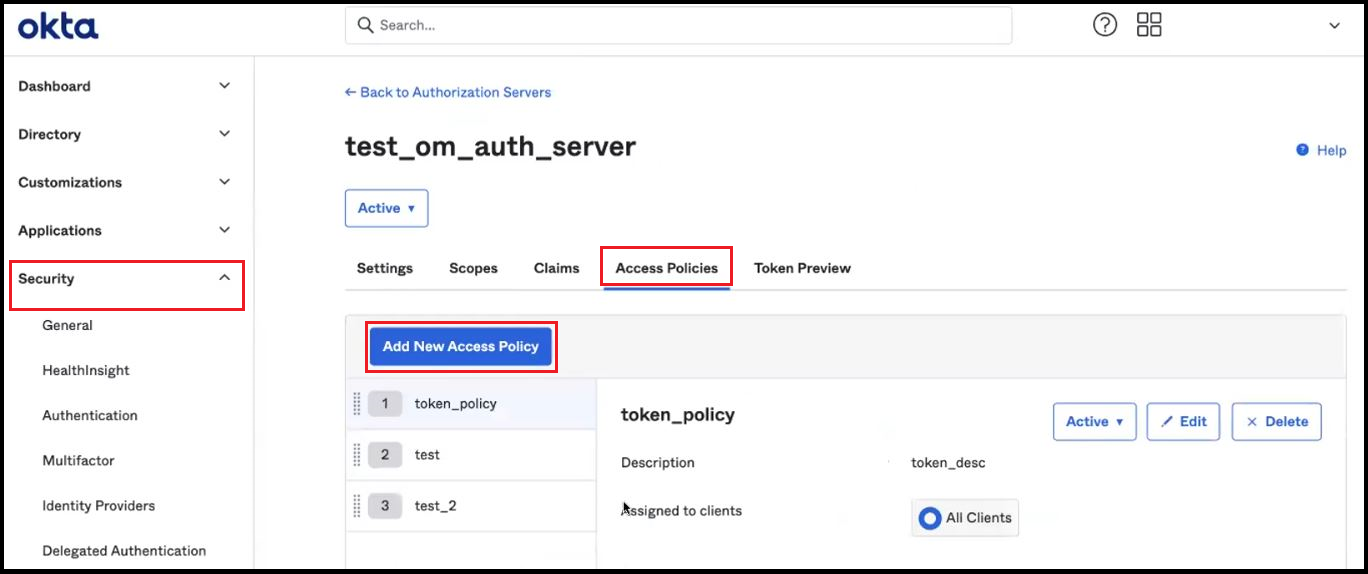Screen dimensions: 1368x574
Task: Switch to the Token Preview tab
Action: (x=802, y=268)
